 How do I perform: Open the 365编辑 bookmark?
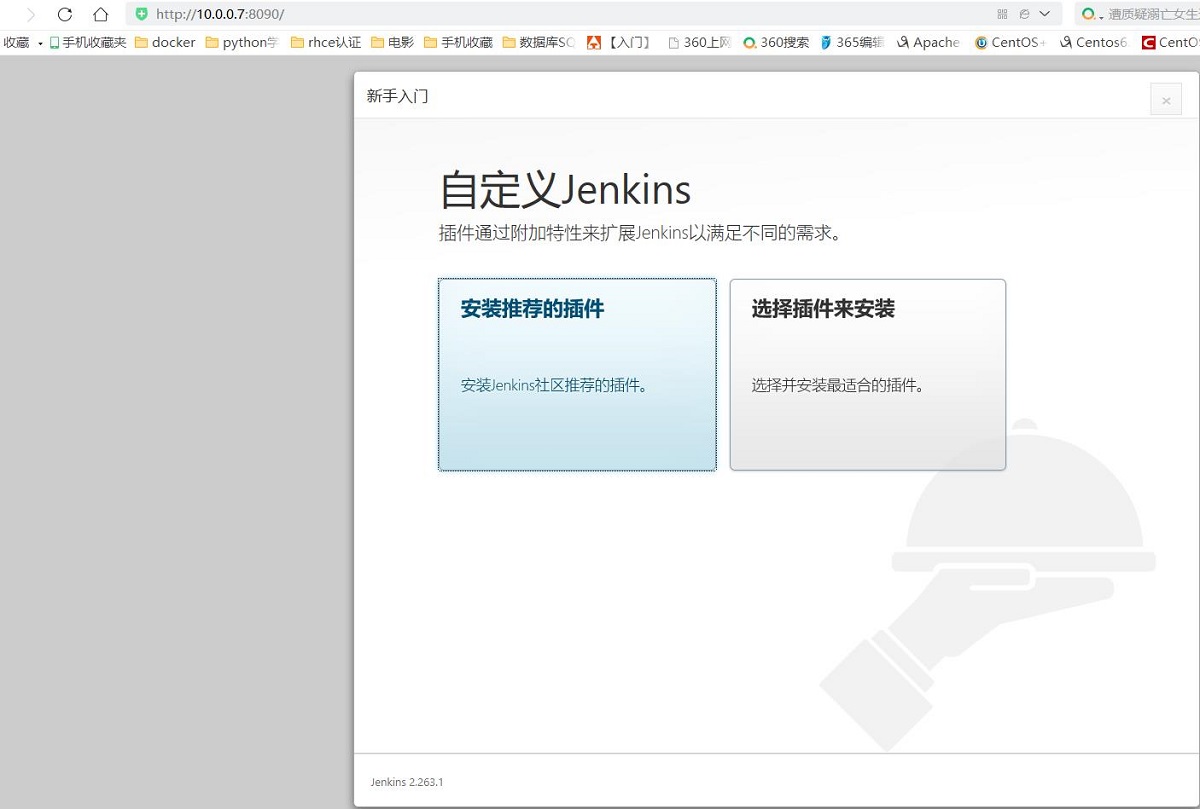[853, 43]
